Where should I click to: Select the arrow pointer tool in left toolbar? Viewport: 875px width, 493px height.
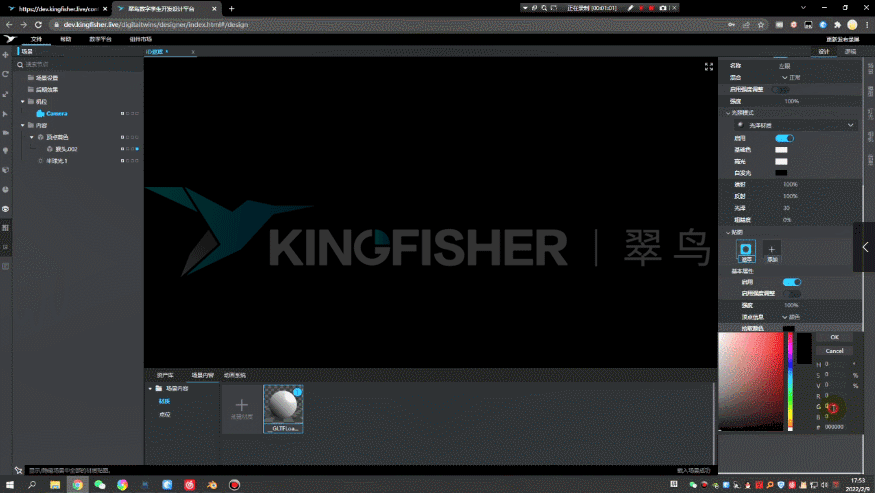pyautogui.click(x=6, y=113)
